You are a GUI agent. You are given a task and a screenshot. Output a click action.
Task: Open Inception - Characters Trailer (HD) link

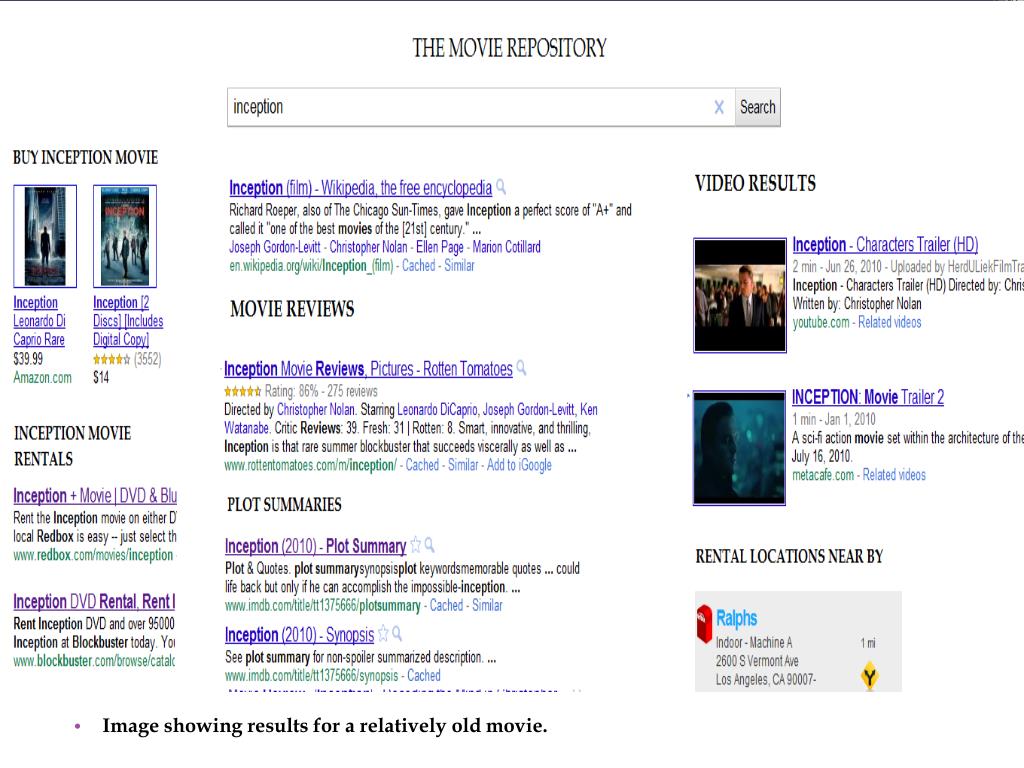(x=886, y=245)
